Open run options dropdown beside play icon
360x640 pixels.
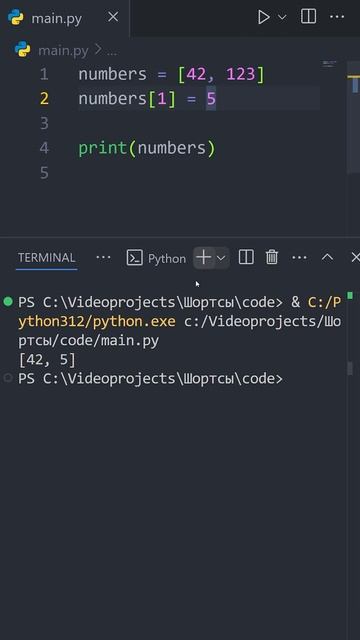click(282, 17)
